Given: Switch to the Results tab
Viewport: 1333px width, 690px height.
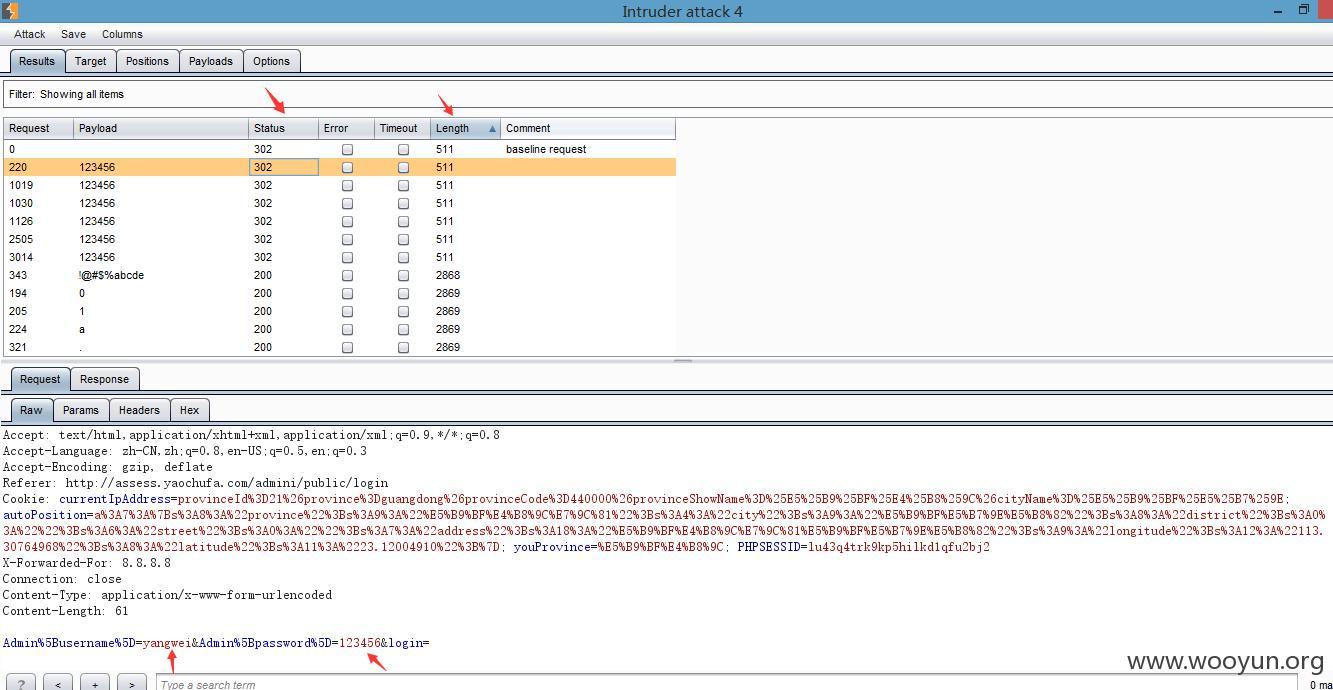Looking at the screenshot, I should pos(37,61).
